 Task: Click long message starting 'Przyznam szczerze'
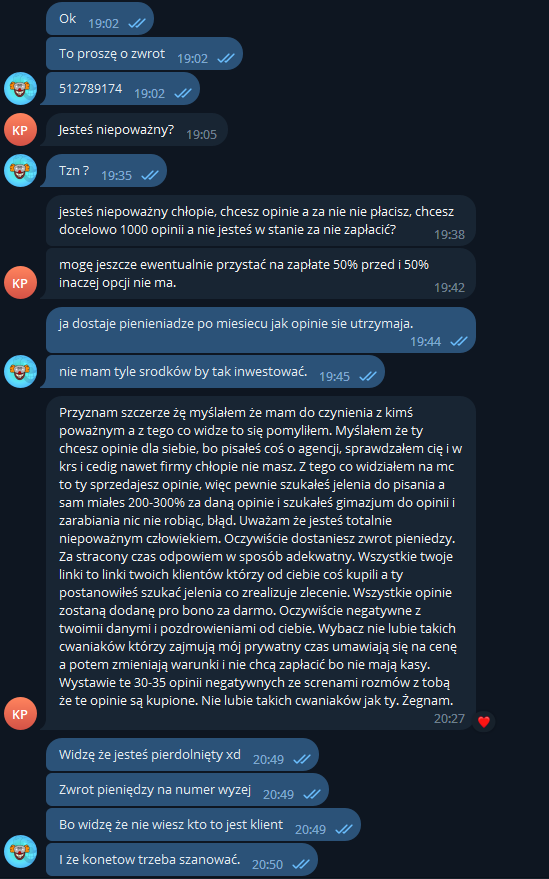pos(261,563)
